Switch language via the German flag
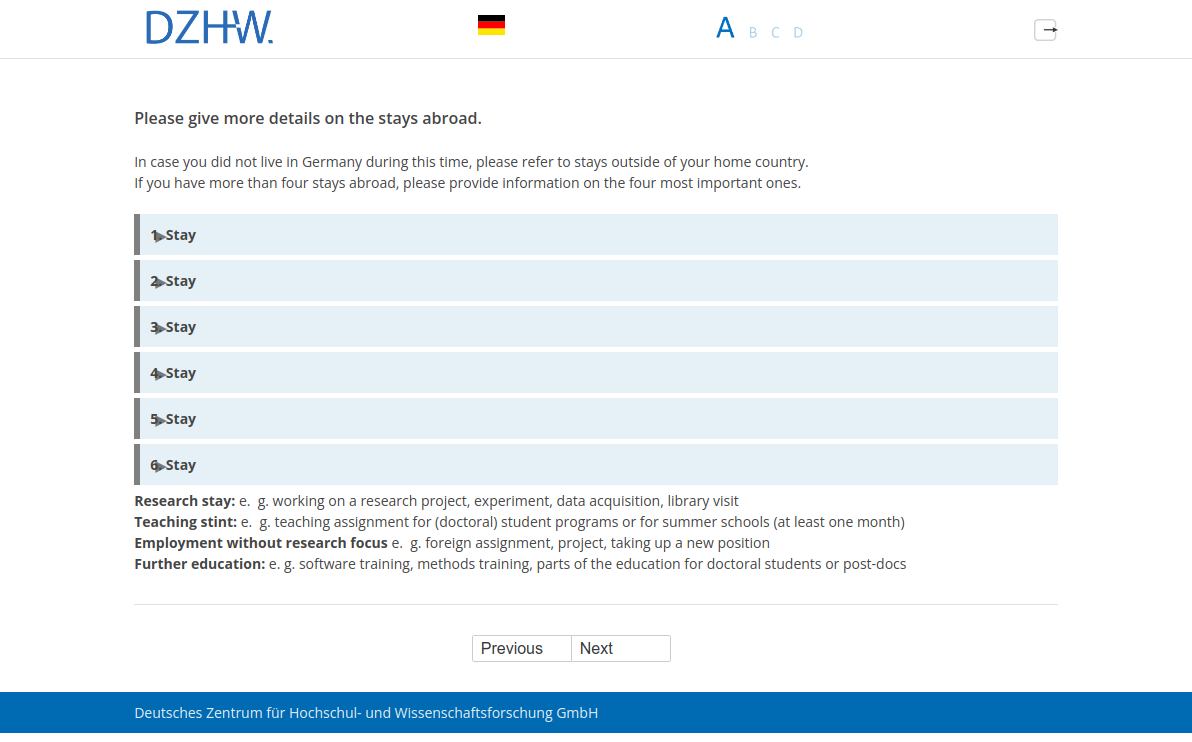The image size is (1192, 742). (491, 26)
